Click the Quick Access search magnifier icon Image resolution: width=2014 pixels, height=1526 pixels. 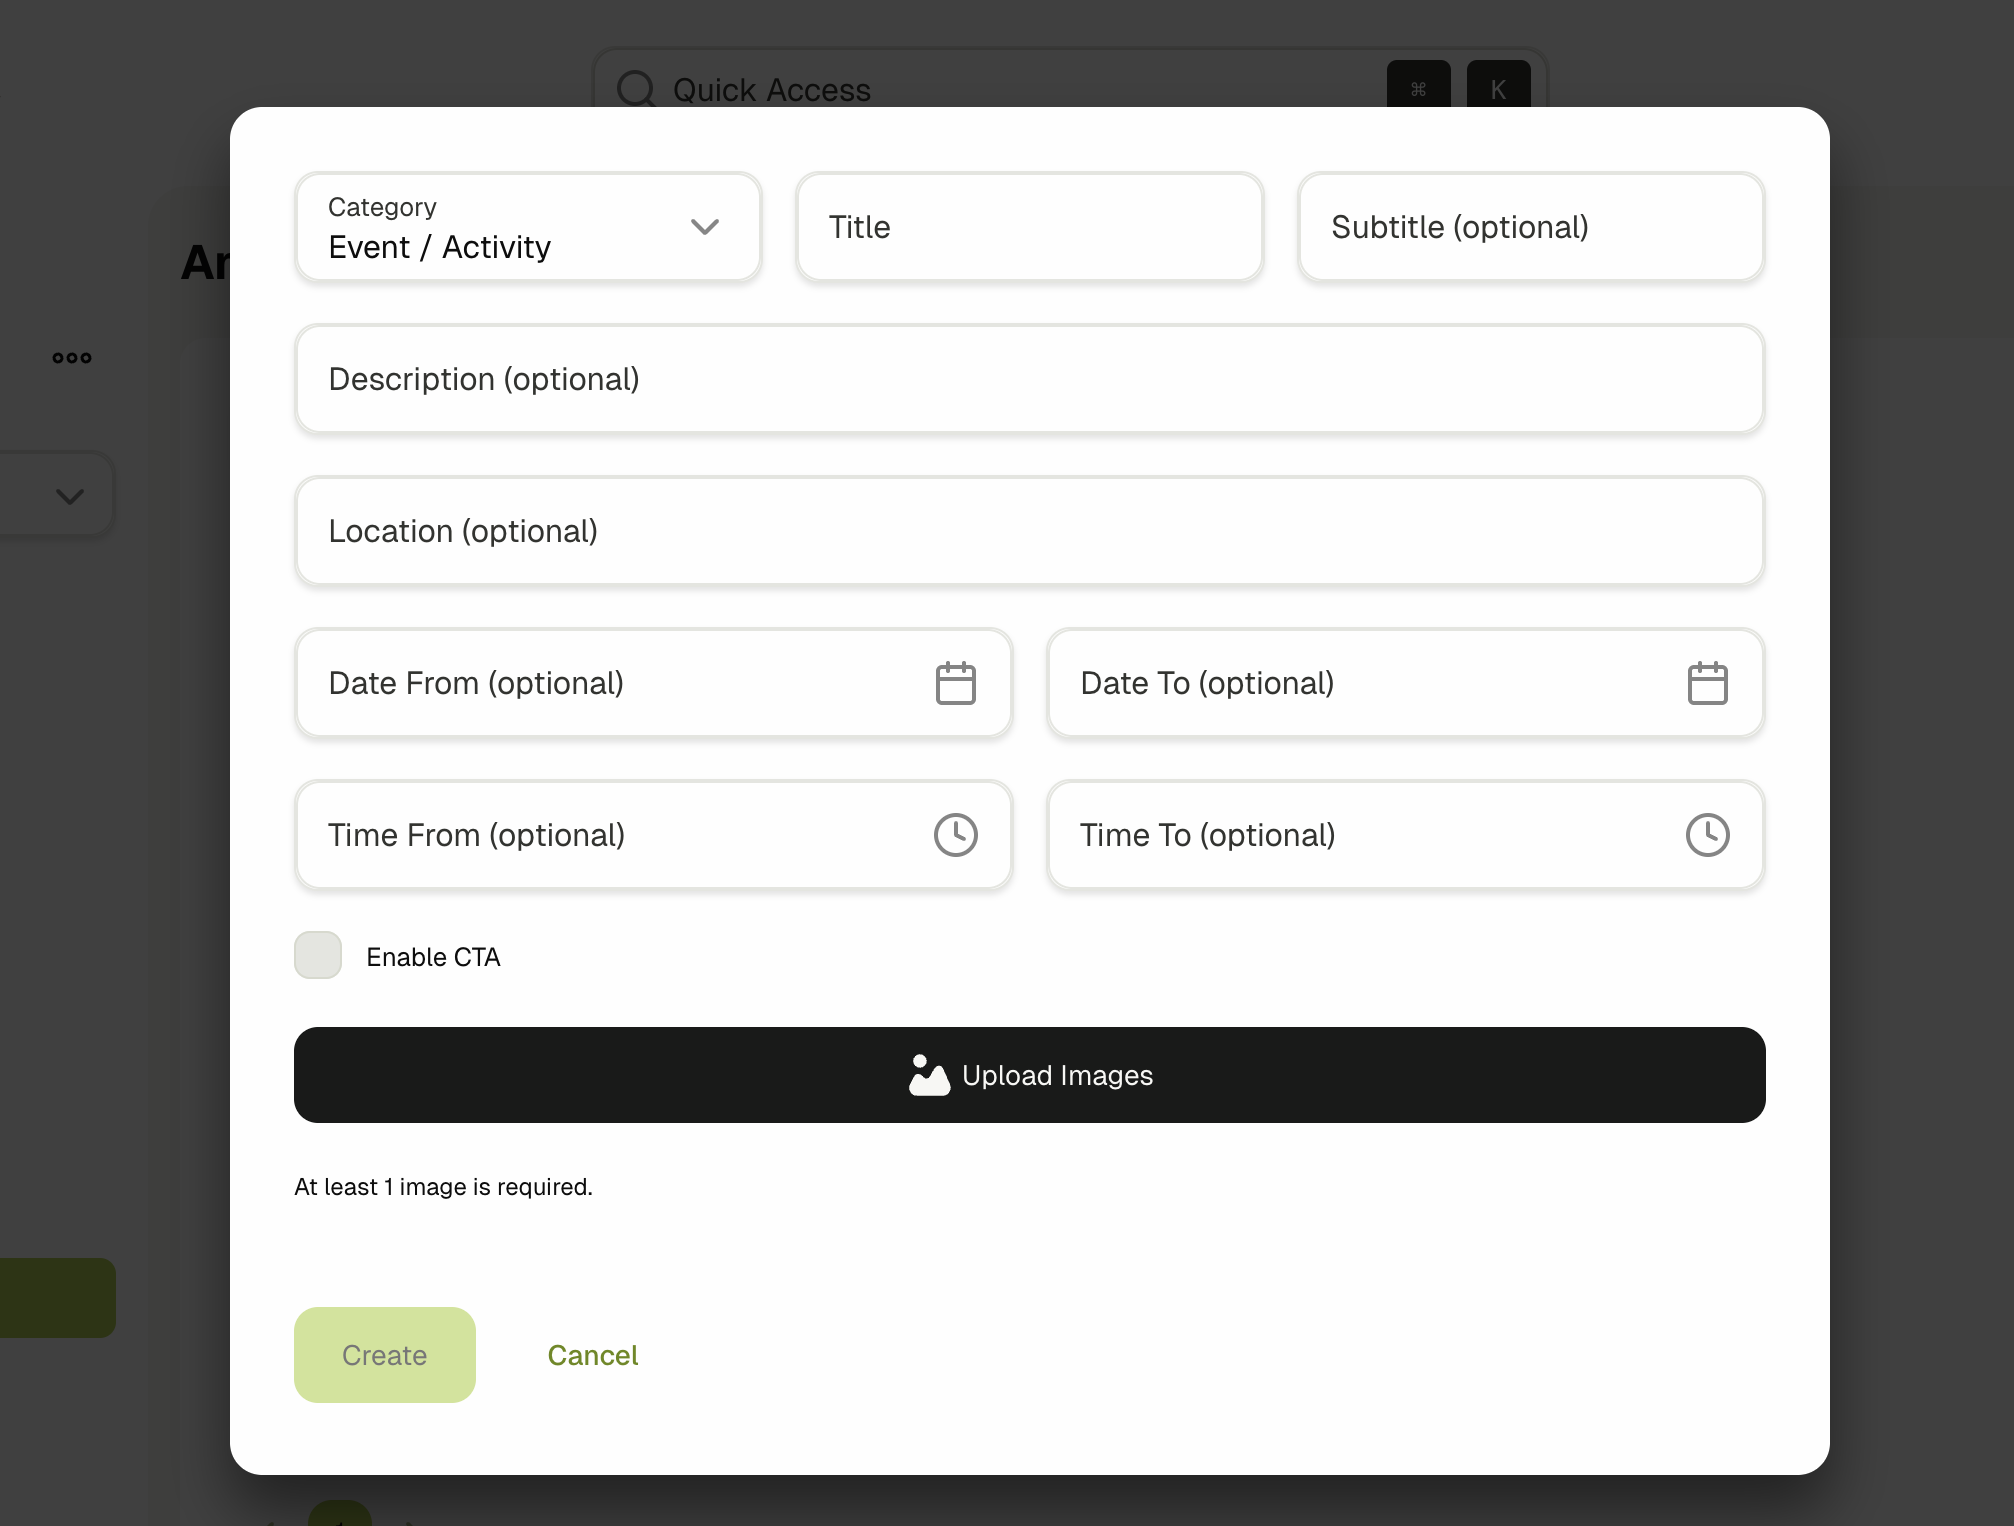(636, 89)
